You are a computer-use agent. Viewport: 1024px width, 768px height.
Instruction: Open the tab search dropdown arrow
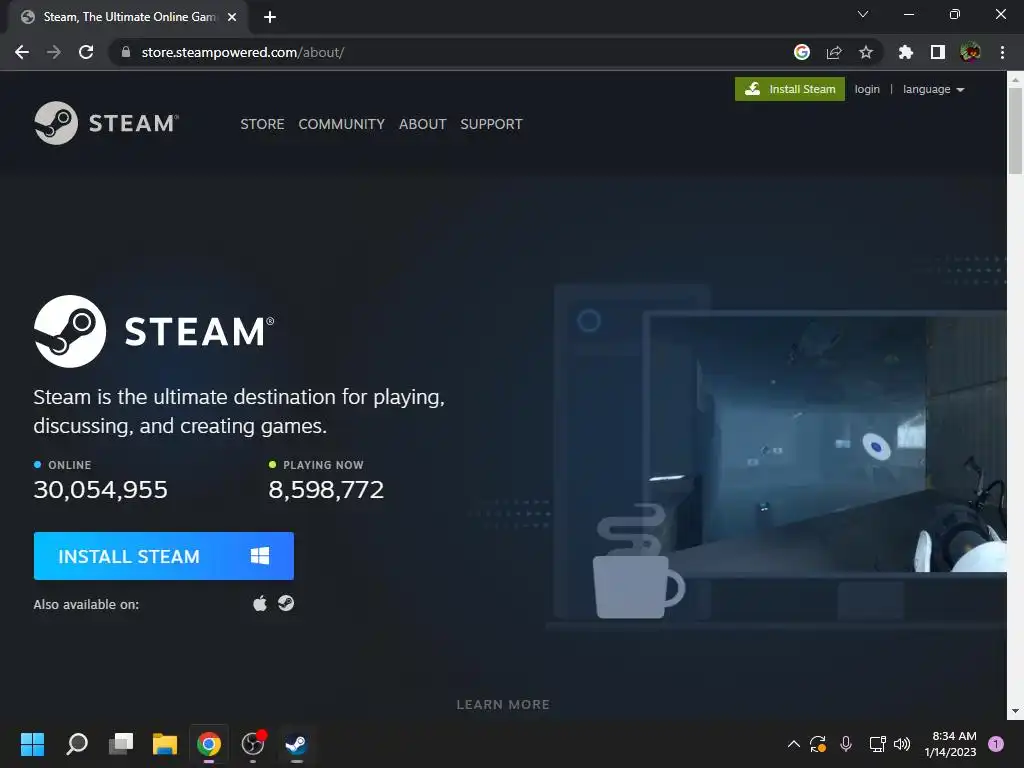[863, 14]
